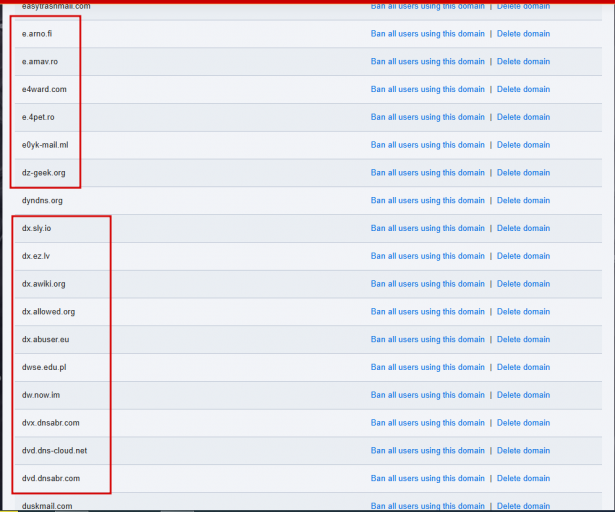Delete domain dx.sly.io
Image resolution: width=615 pixels, height=512 pixels.
coord(523,229)
